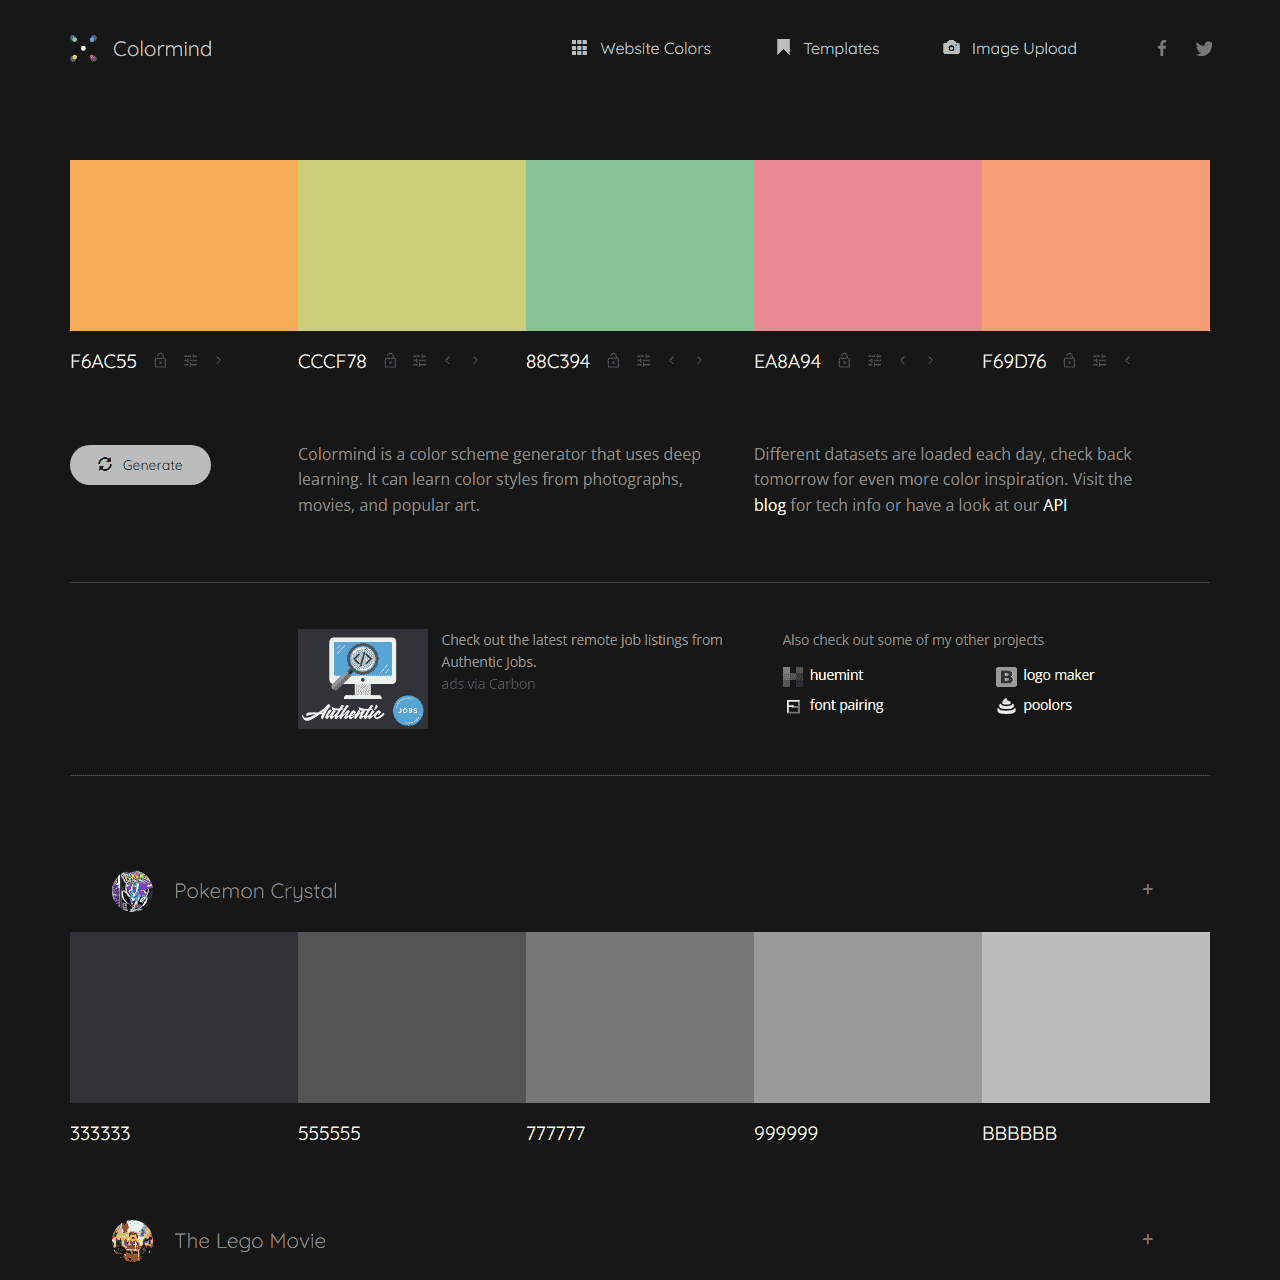The height and width of the screenshot is (1280, 1280).
Task: Click the huemint project icon
Action: click(792, 675)
